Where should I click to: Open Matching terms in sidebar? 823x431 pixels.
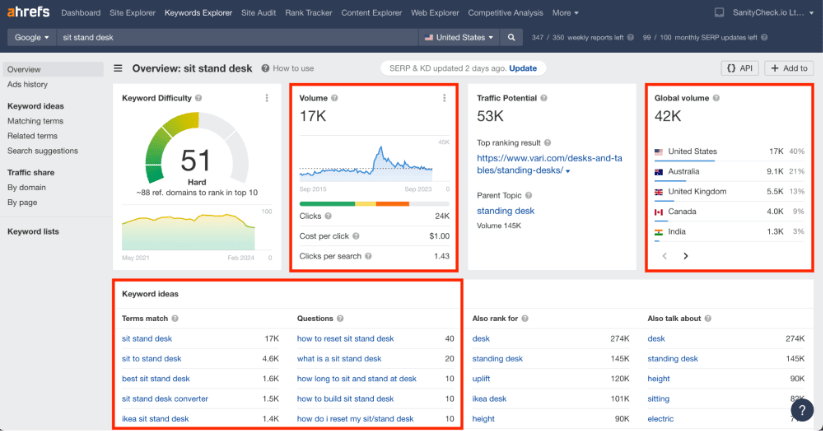(x=35, y=121)
